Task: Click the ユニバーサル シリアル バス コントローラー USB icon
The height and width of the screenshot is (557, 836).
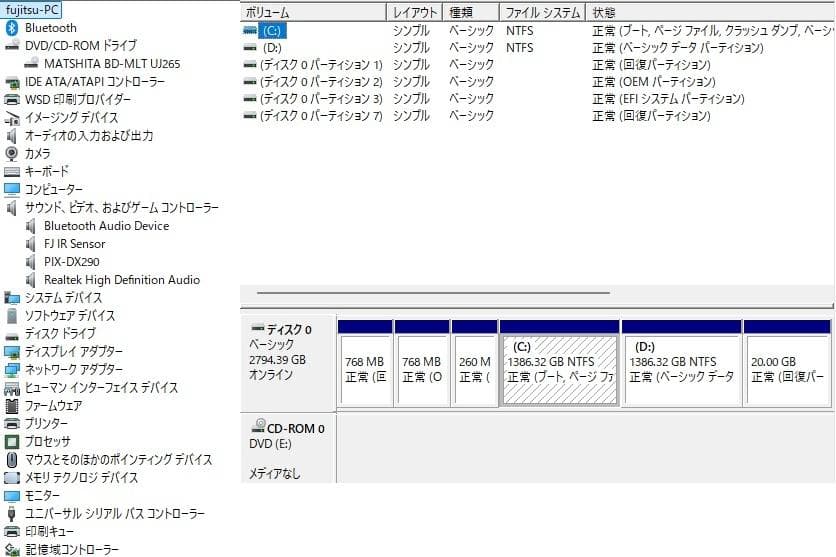Action: point(12,514)
